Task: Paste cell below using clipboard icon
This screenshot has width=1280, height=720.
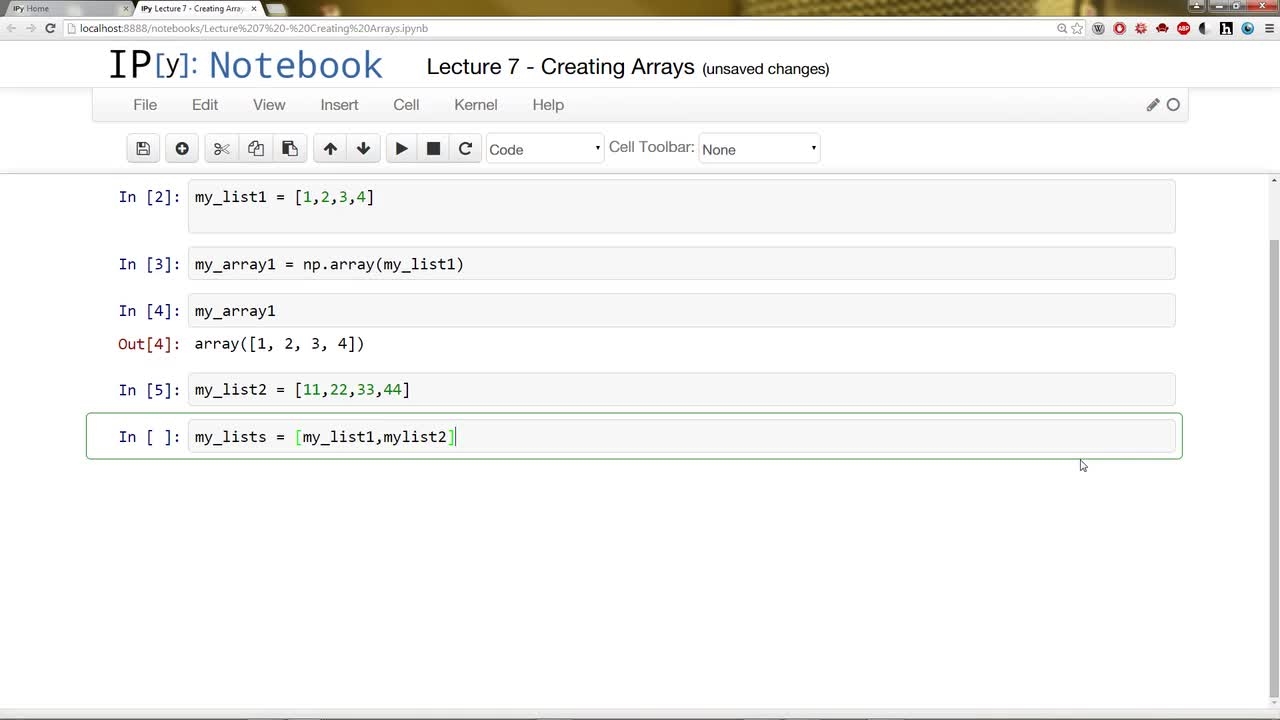Action: click(x=290, y=149)
